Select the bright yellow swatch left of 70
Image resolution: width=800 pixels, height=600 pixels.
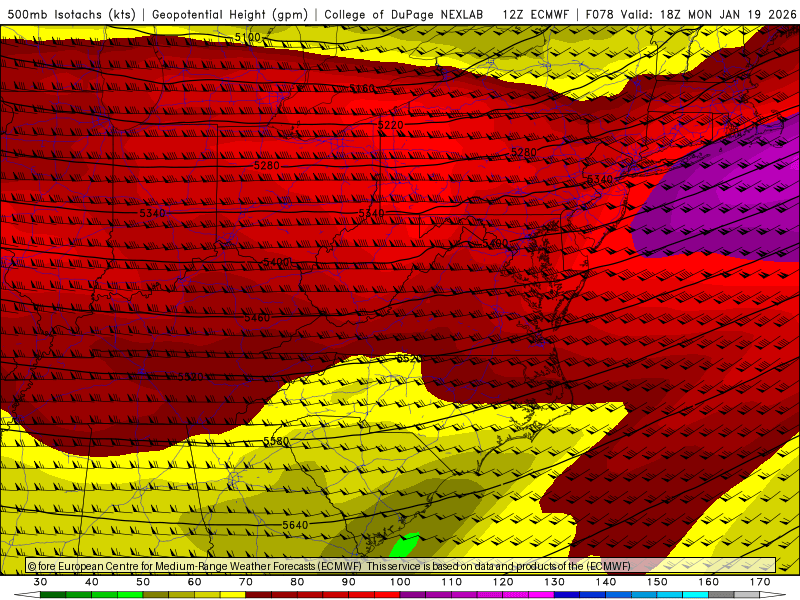[233, 595]
